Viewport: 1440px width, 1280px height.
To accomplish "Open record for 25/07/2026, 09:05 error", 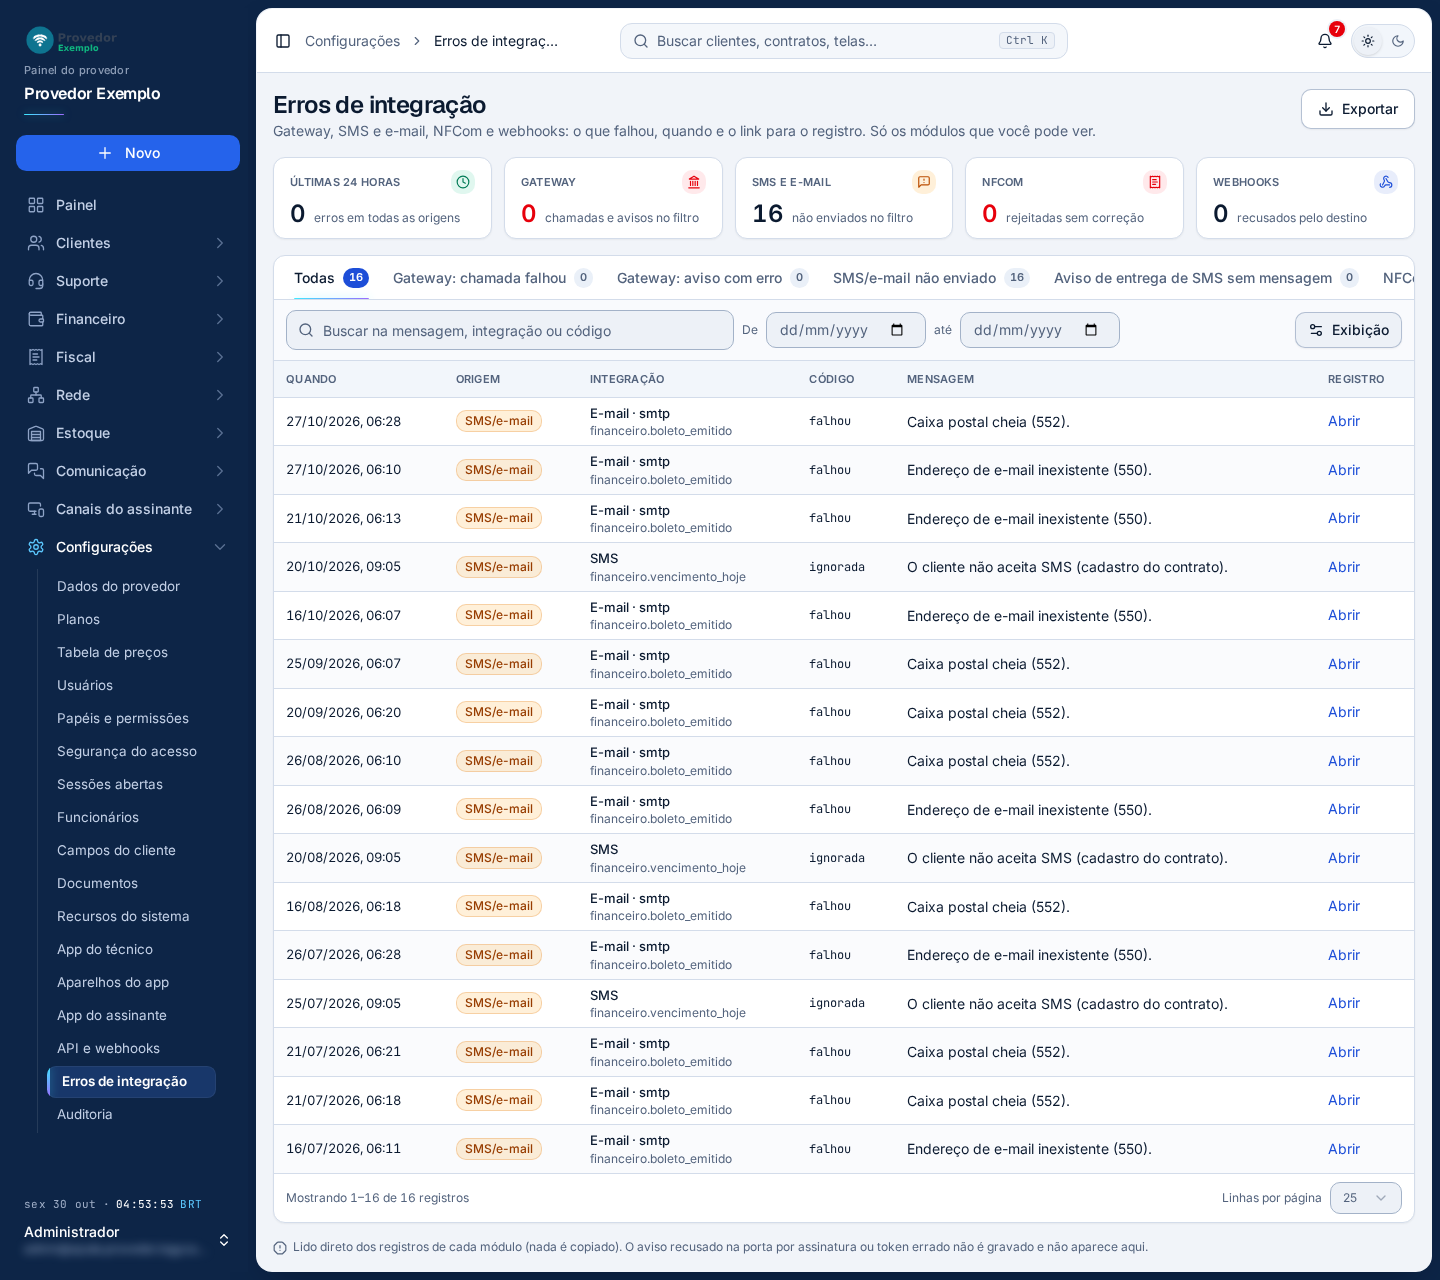I will [x=1344, y=1003].
